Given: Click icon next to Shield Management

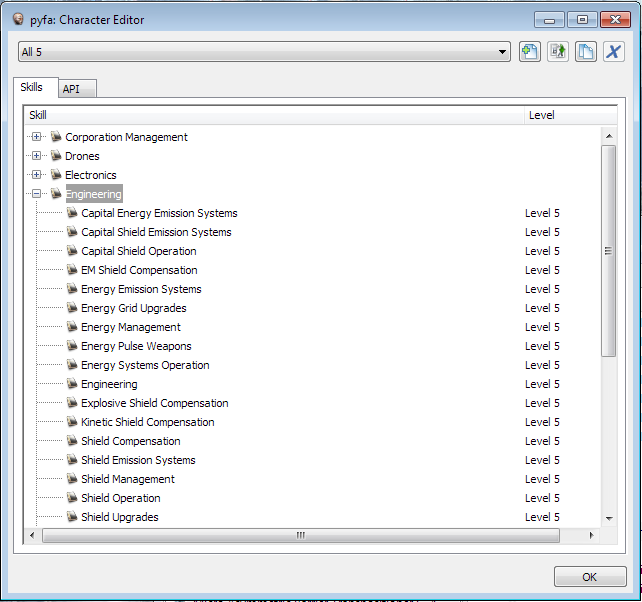Looking at the screenshot, I should pyautogui.click(x=72, y=478).
